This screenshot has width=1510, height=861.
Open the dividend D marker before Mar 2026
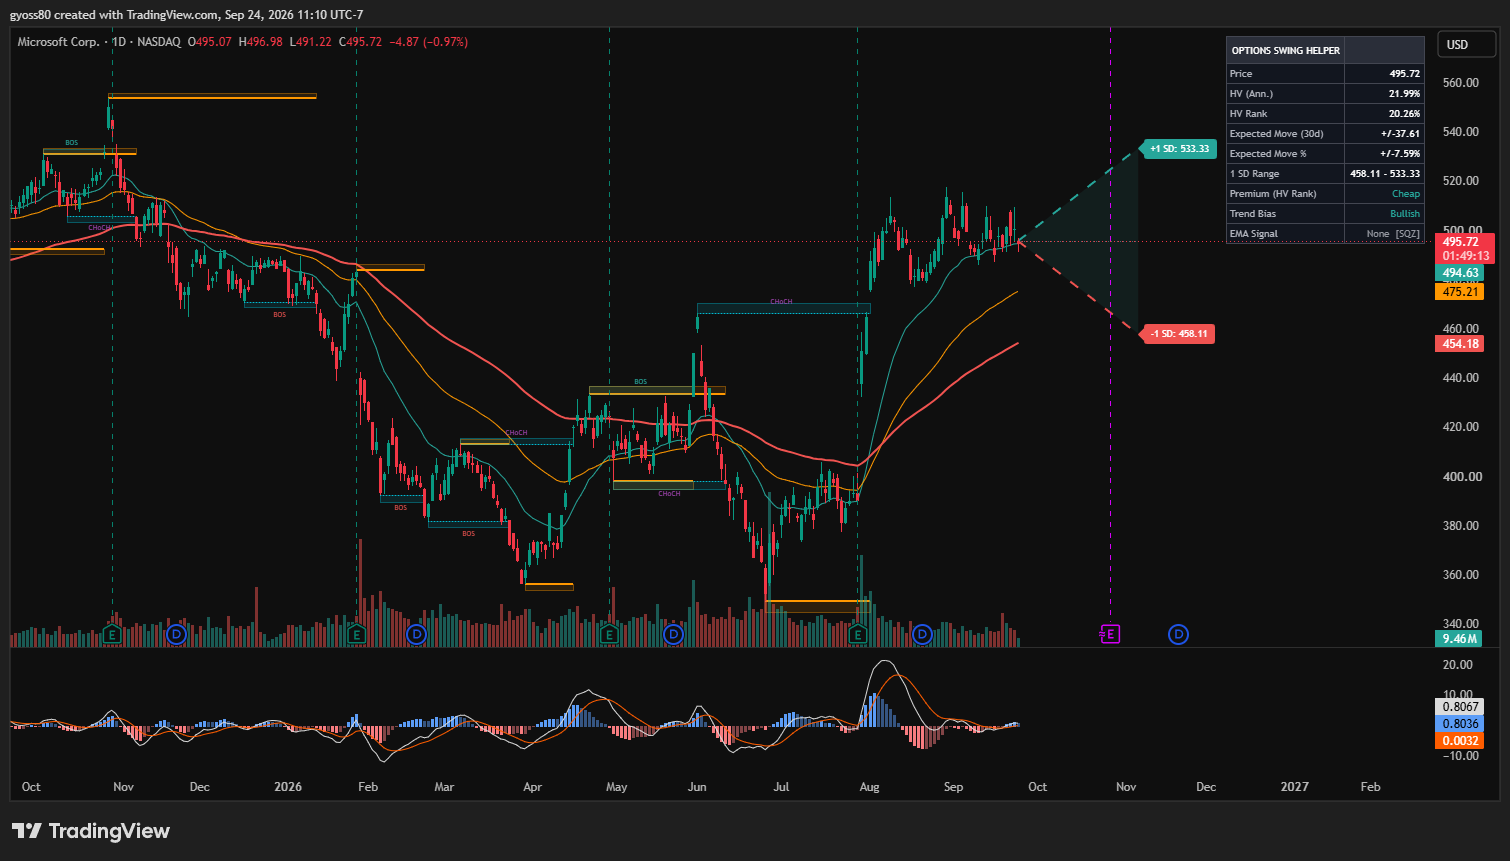pos(417,634)
